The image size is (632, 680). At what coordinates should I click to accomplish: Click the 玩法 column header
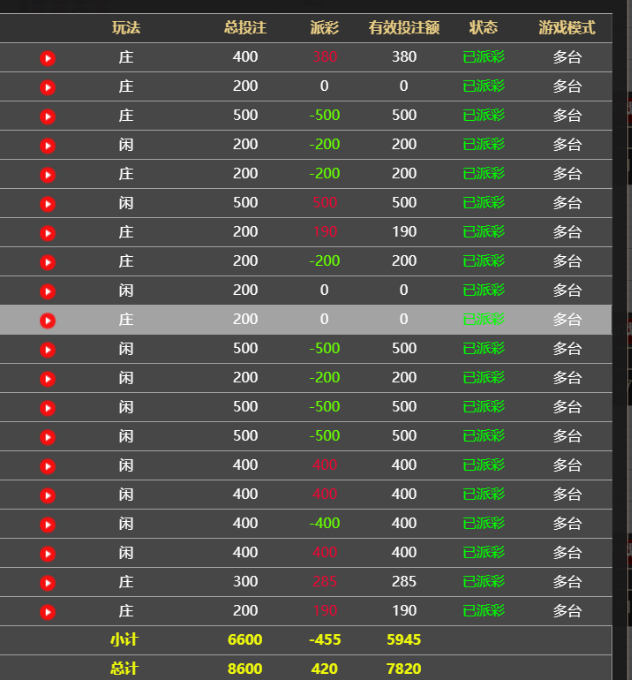pos(126,28)
